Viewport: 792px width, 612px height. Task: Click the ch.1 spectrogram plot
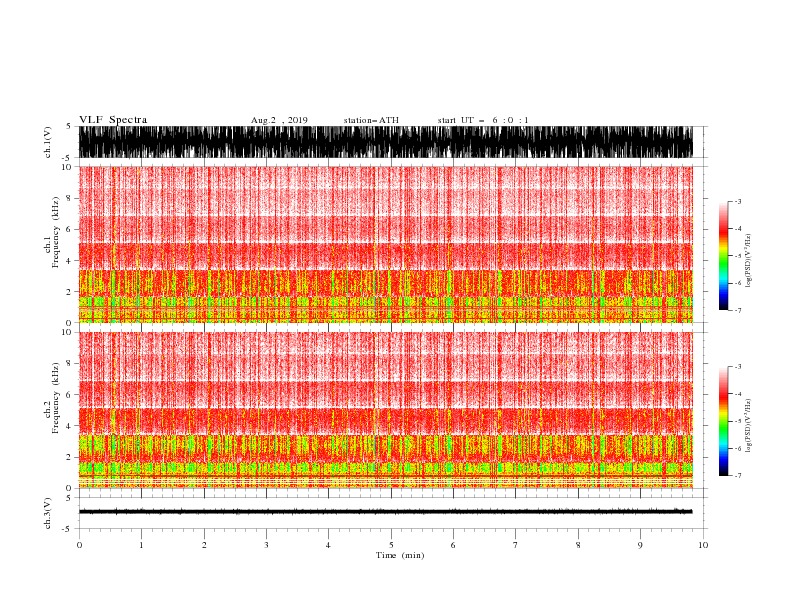click(x=385, y=244)
